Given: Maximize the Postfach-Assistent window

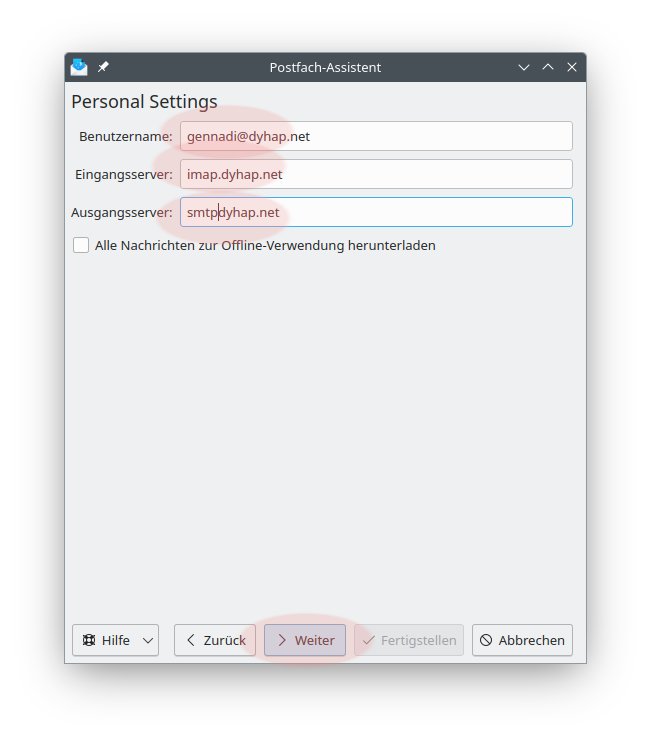Looking at the screenshot, I should [547, 67].
